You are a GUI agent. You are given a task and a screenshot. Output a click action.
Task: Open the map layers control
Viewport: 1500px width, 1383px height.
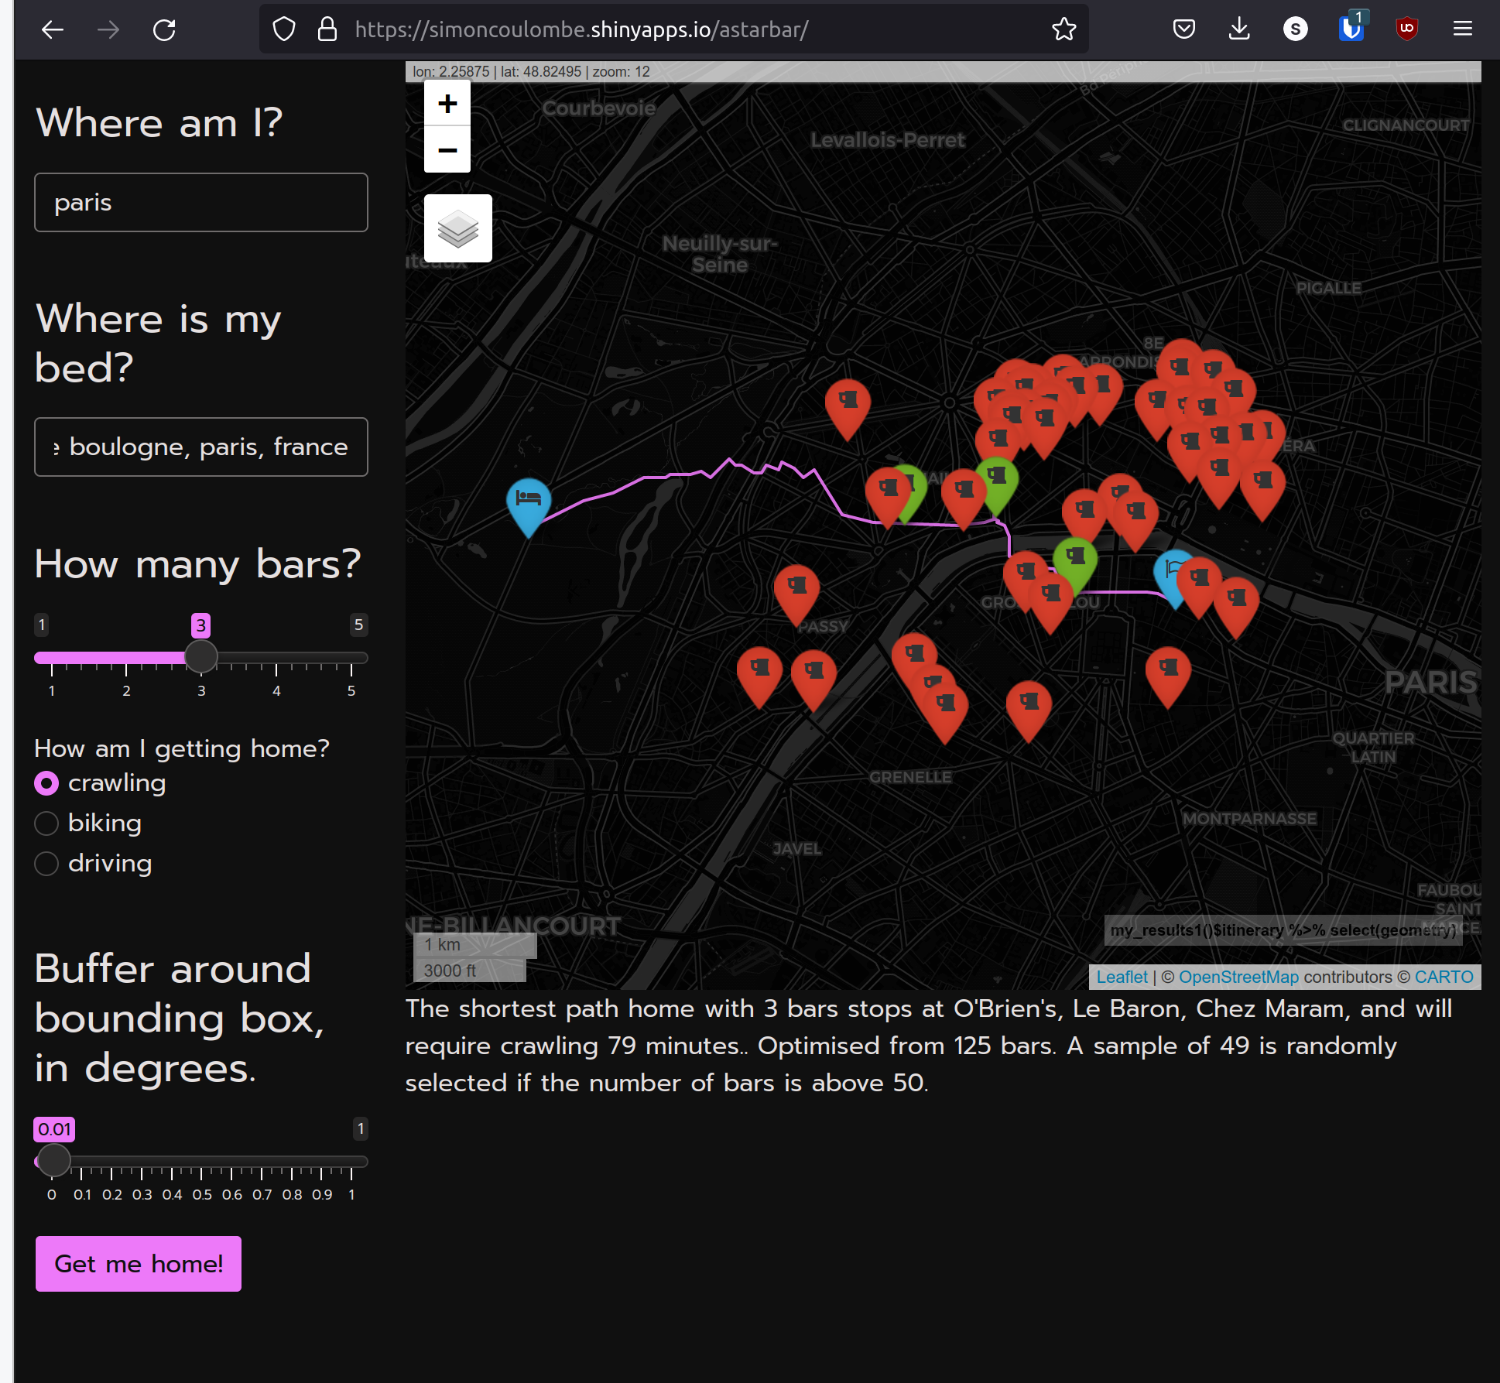click(x=458, y=228)
